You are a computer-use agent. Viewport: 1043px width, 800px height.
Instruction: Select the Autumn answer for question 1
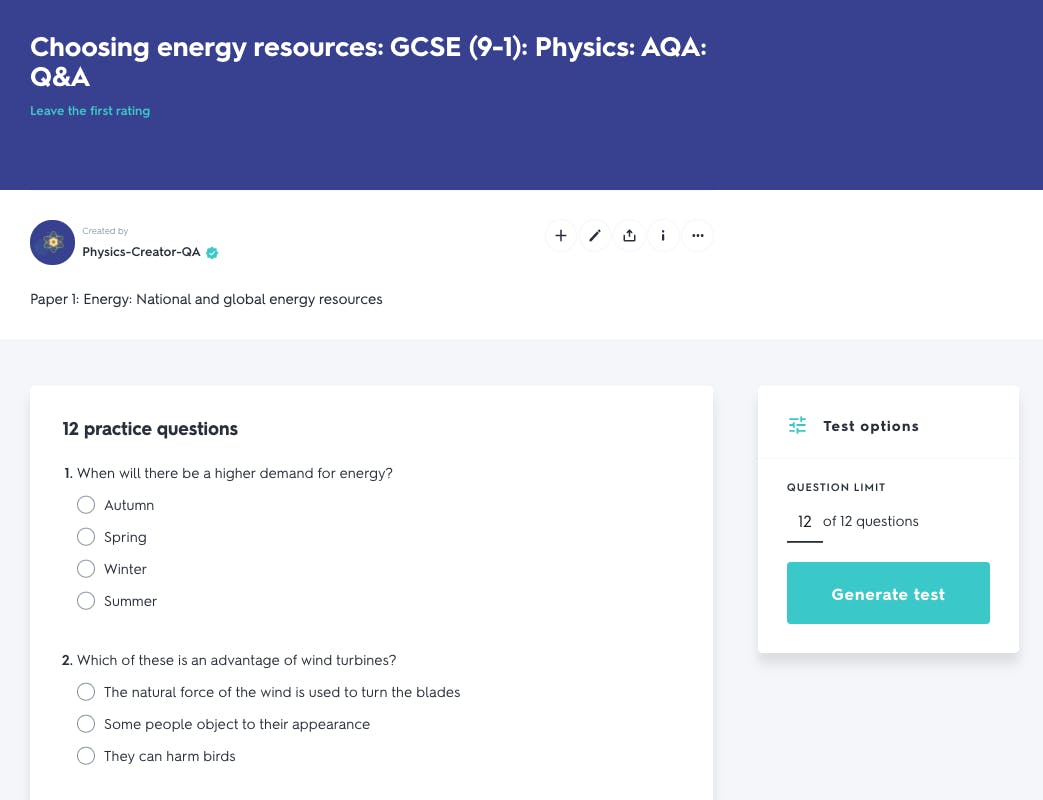coord(86,504)
